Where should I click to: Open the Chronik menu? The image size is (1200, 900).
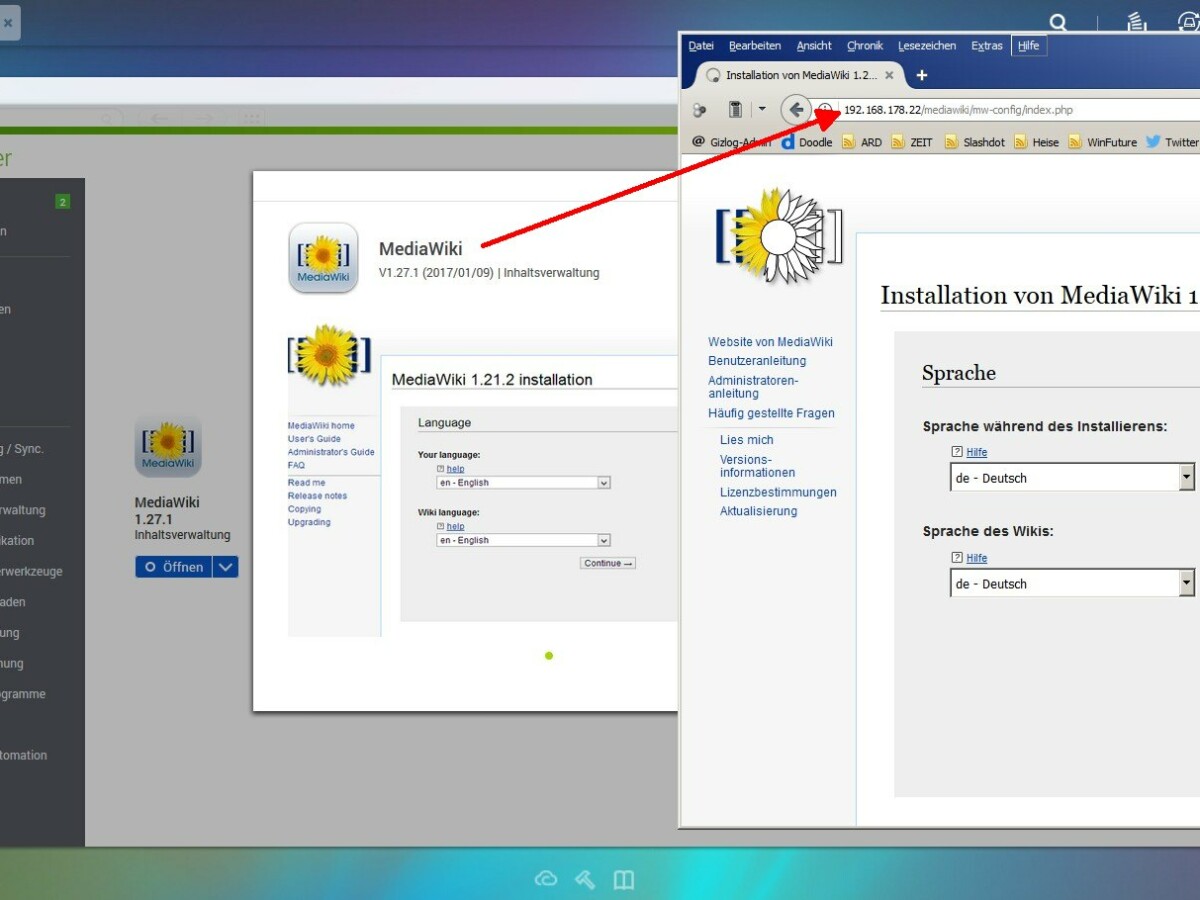click(865, 46)
